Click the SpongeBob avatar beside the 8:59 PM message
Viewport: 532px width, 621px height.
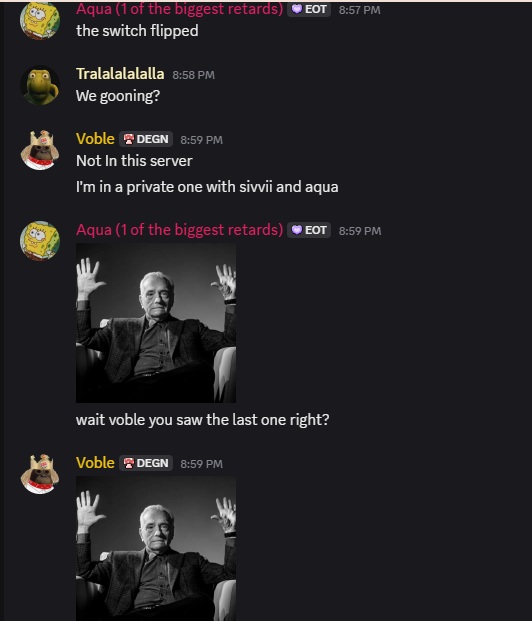point(40,241)
